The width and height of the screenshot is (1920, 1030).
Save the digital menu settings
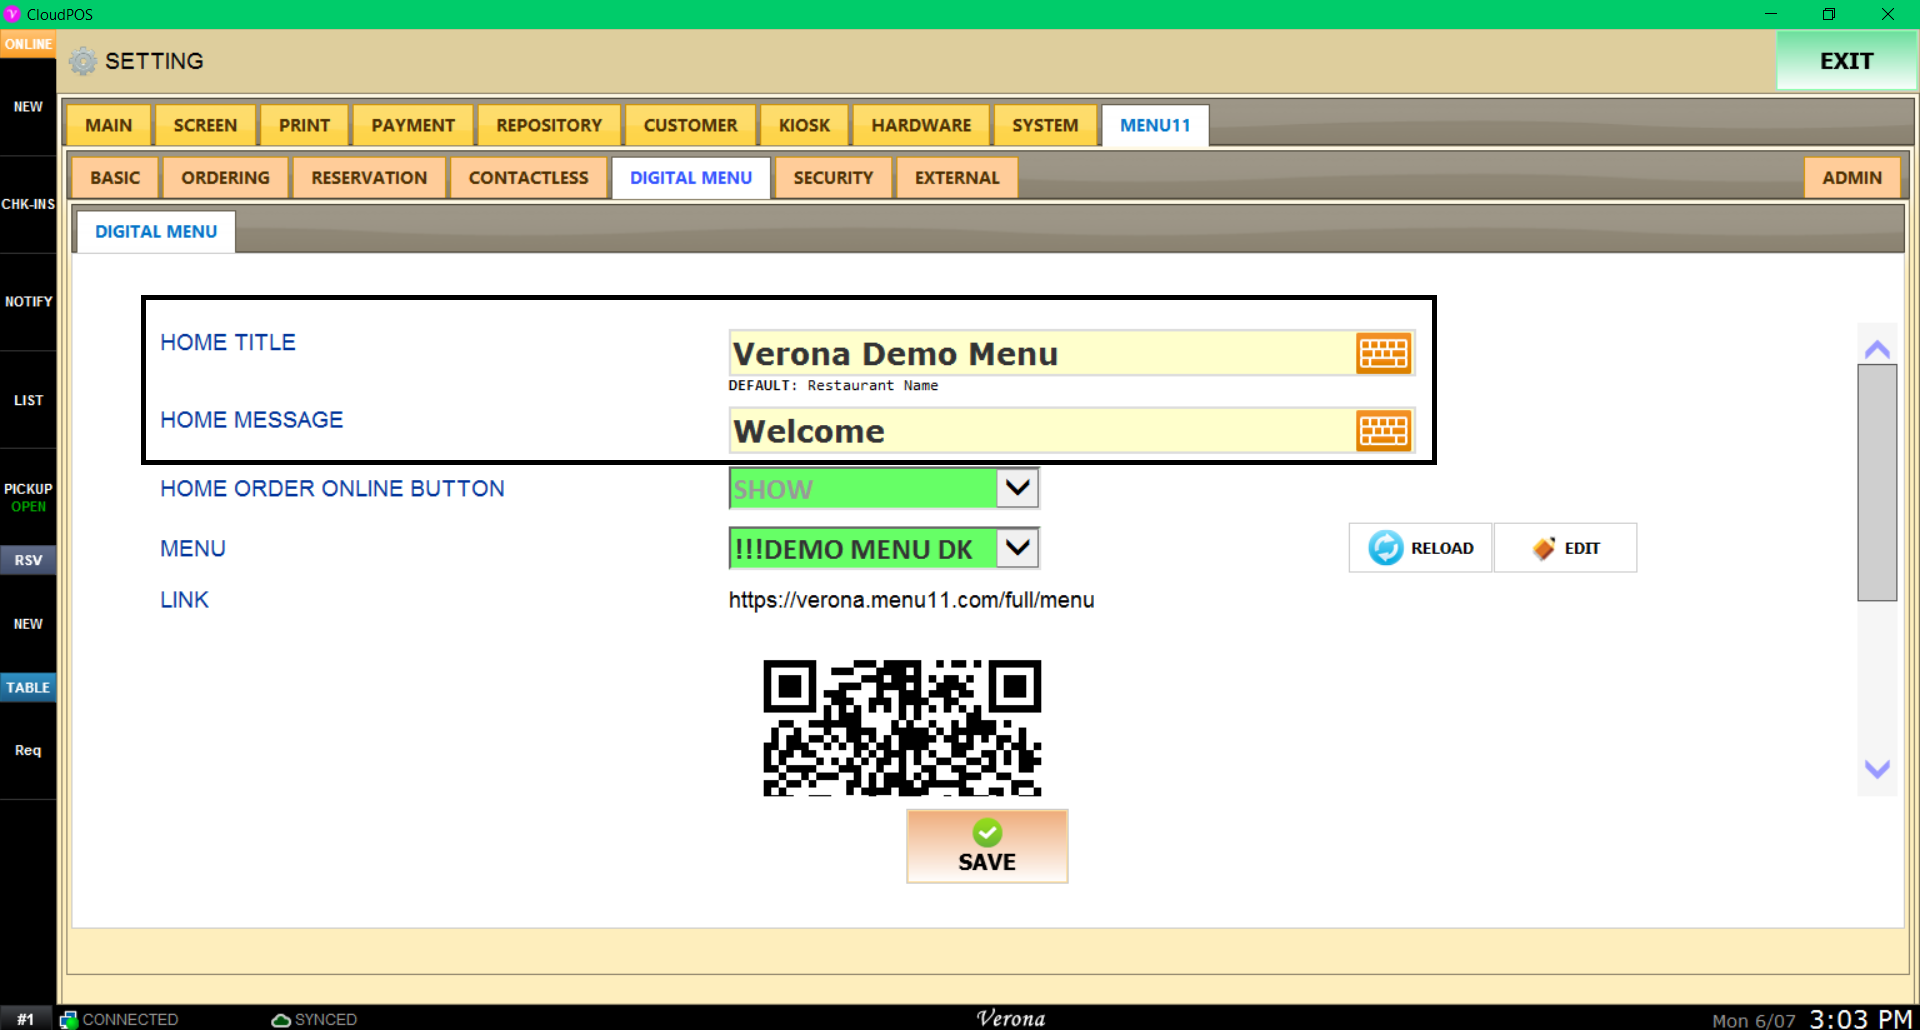987,846
